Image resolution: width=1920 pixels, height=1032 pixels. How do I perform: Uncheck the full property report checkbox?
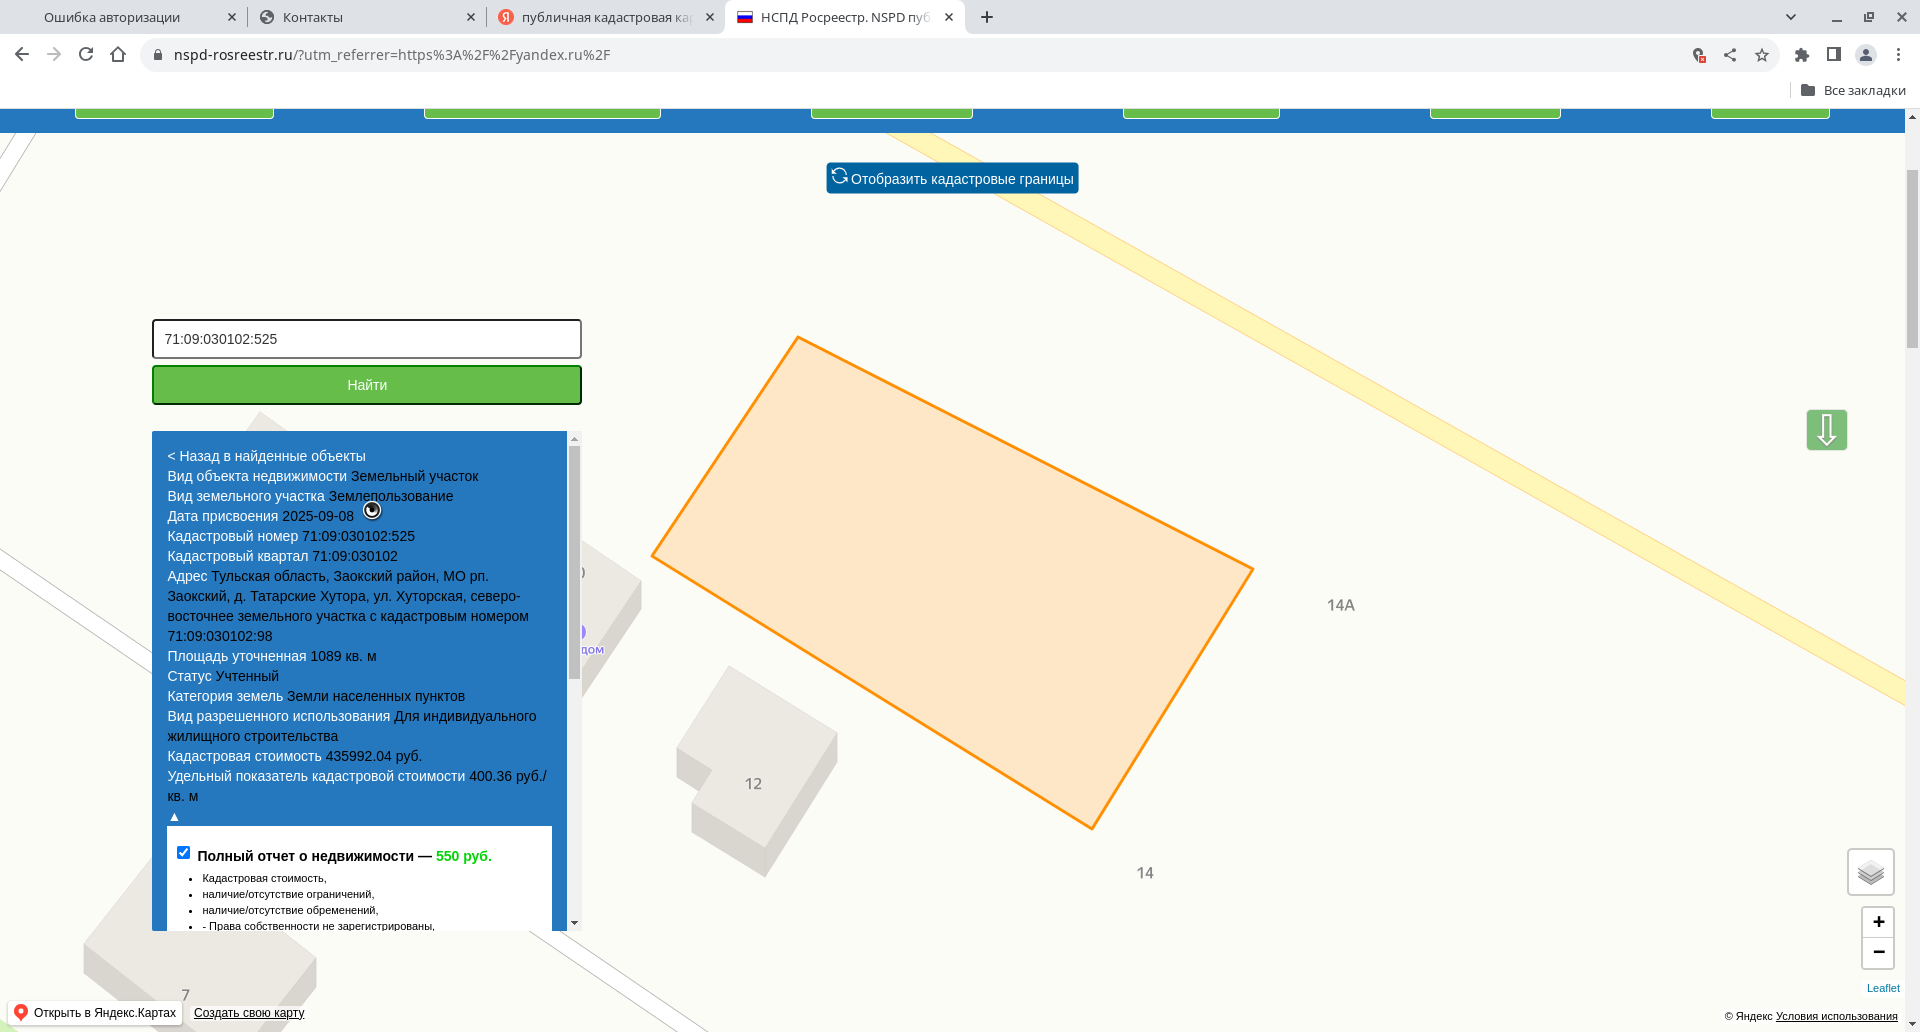click(x=184, y=853)
